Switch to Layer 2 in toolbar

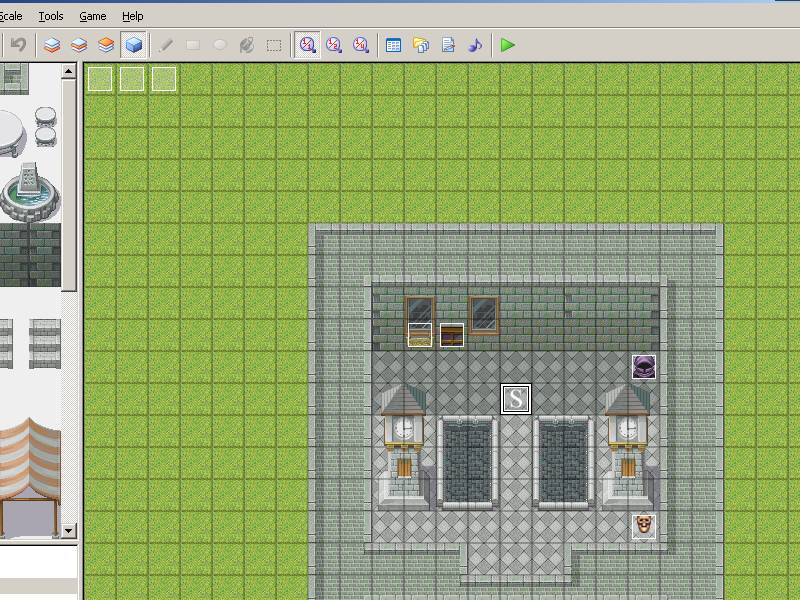click(x=79, y=45)
